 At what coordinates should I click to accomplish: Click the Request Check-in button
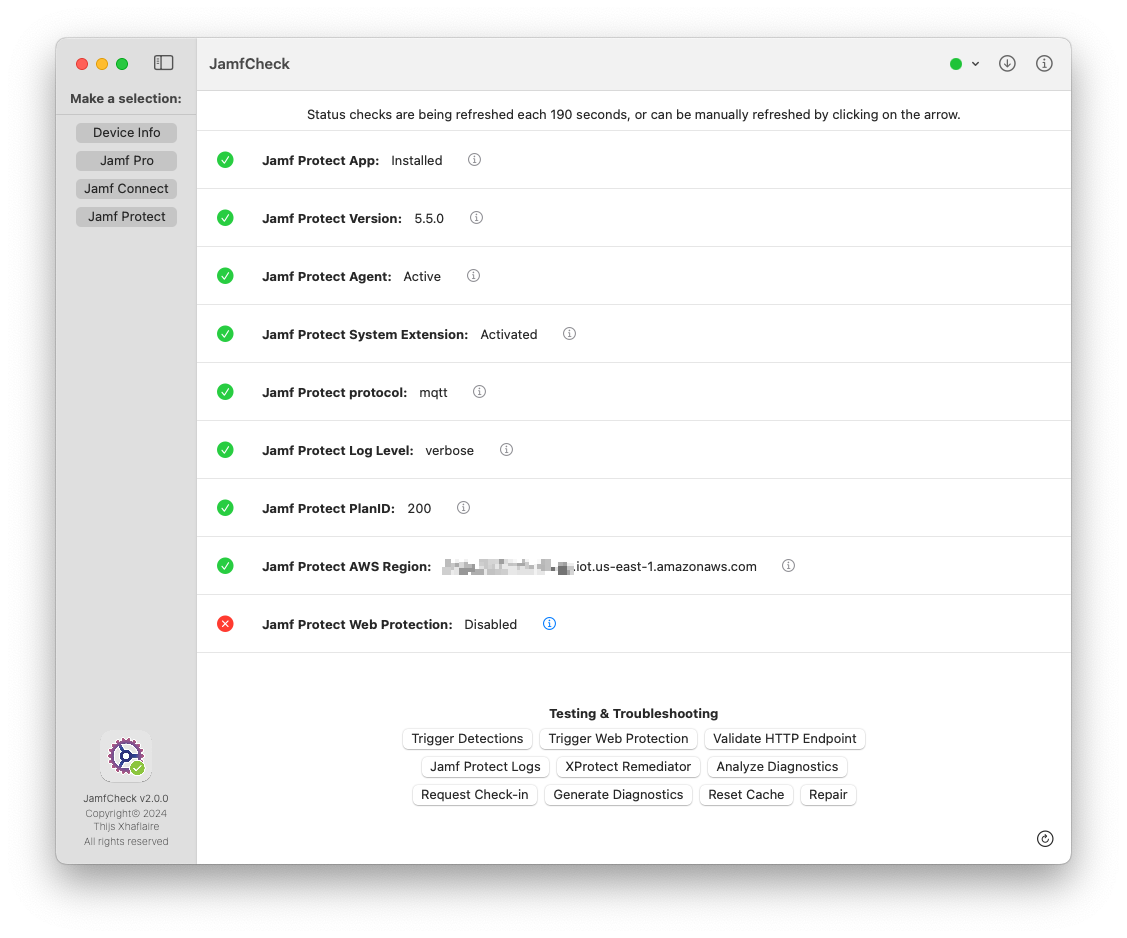pos(474,794)
